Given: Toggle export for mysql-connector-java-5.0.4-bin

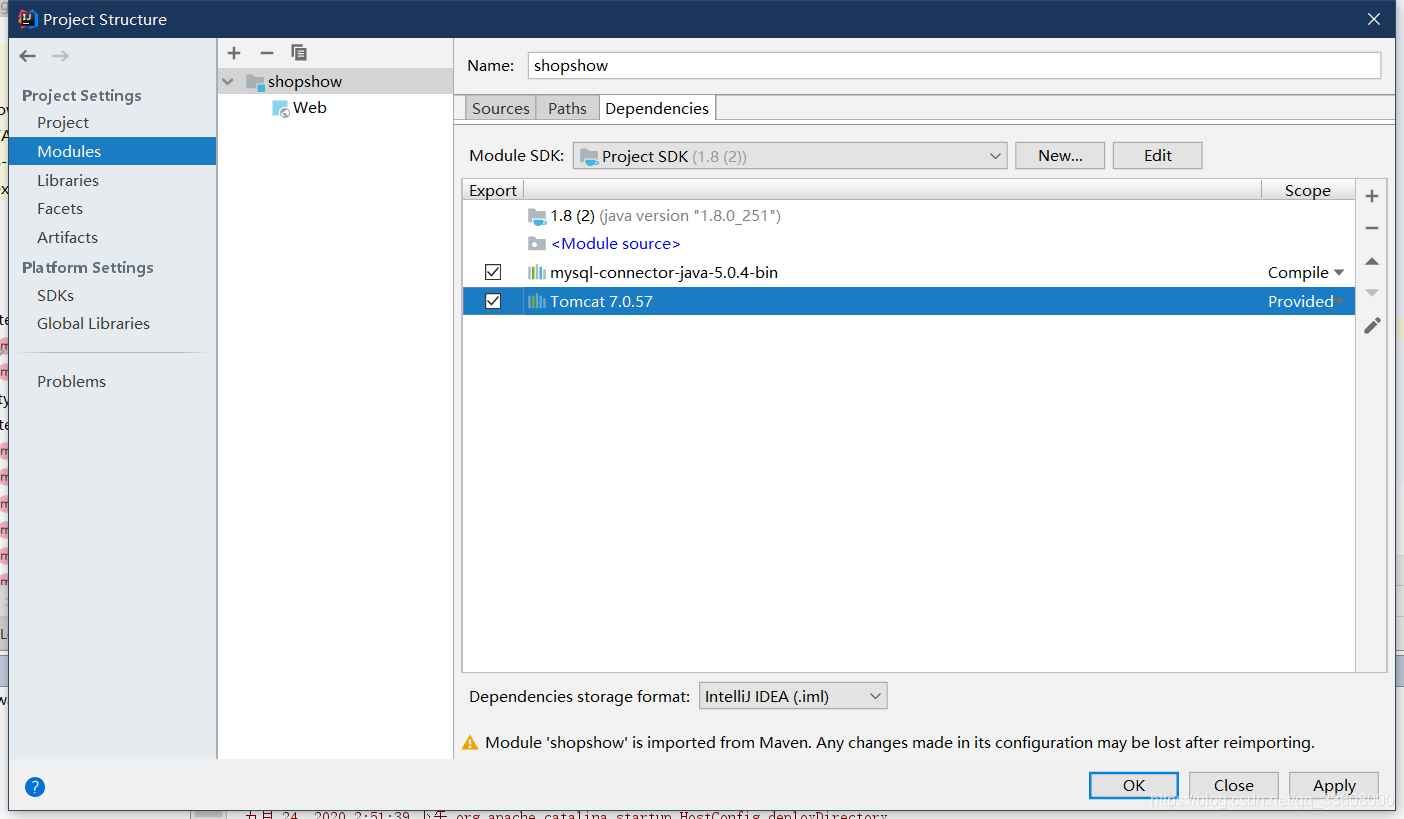Looking at the screenshot, I should click(493, 272).
